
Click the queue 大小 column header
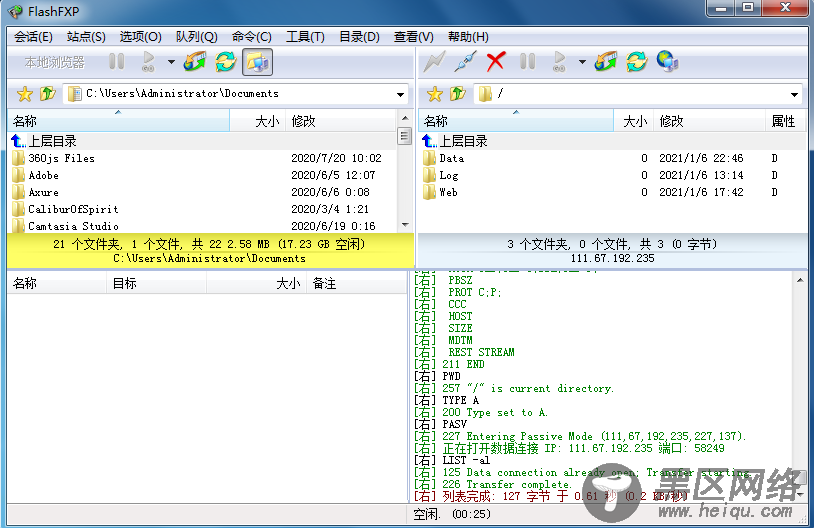coord(256,283)
